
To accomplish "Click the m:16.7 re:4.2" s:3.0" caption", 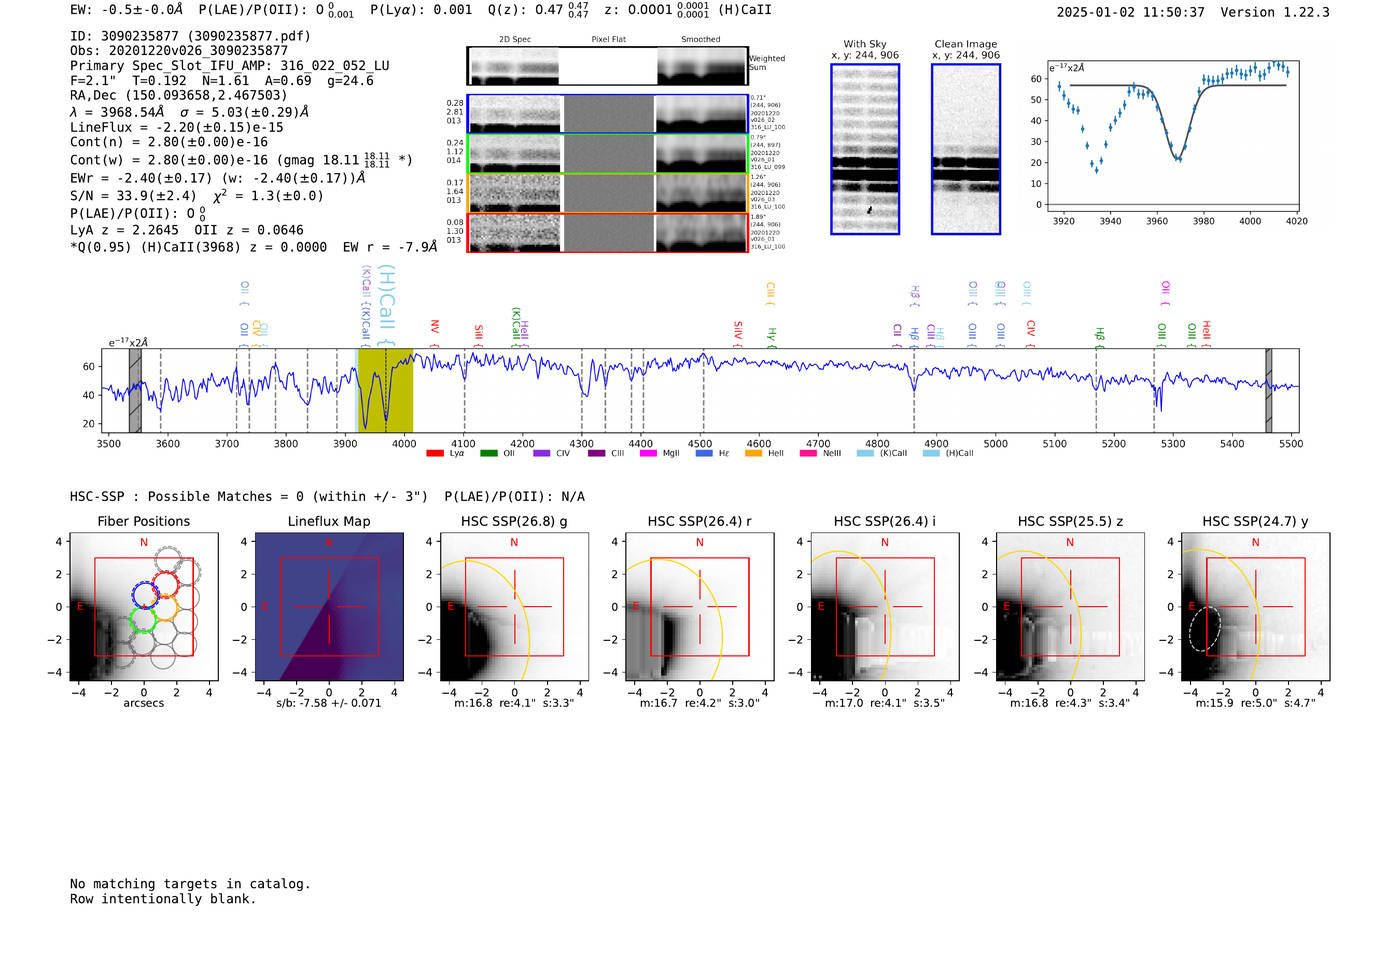I will click(700, 703).
